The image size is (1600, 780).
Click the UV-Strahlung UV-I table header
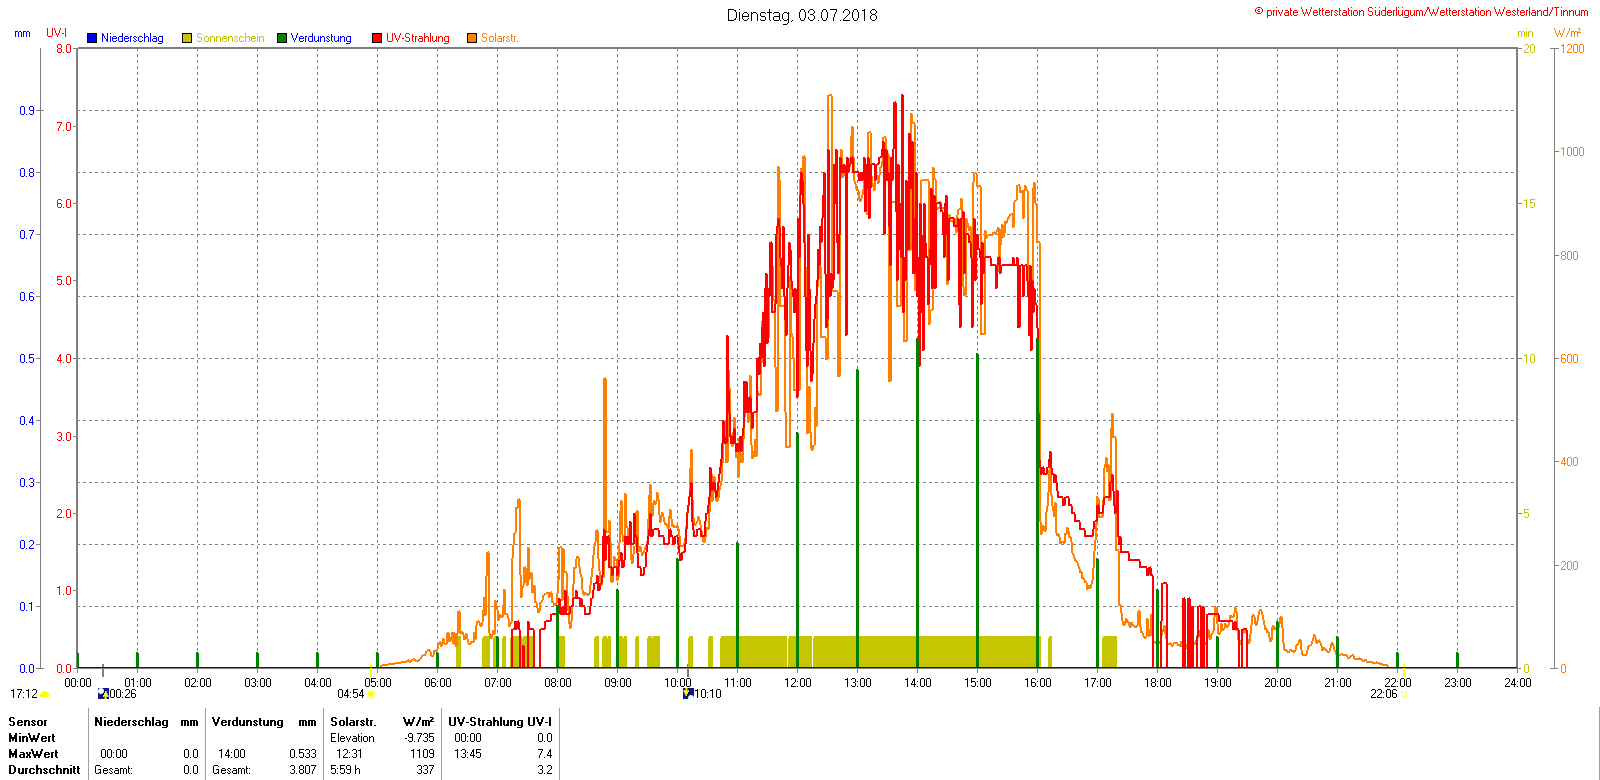pos(500,722)
